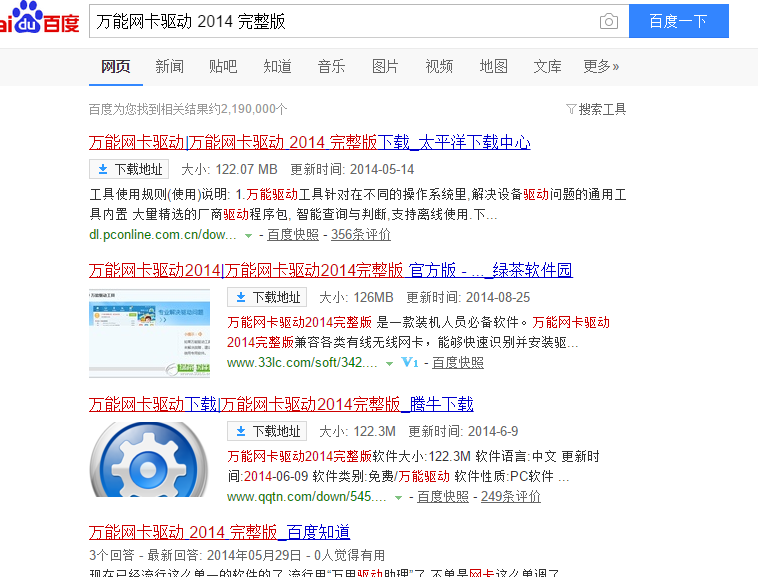Switch to the 网页 tab
Image resolution: width=758 pixels, height=577 pixels.
click(116, 66)
